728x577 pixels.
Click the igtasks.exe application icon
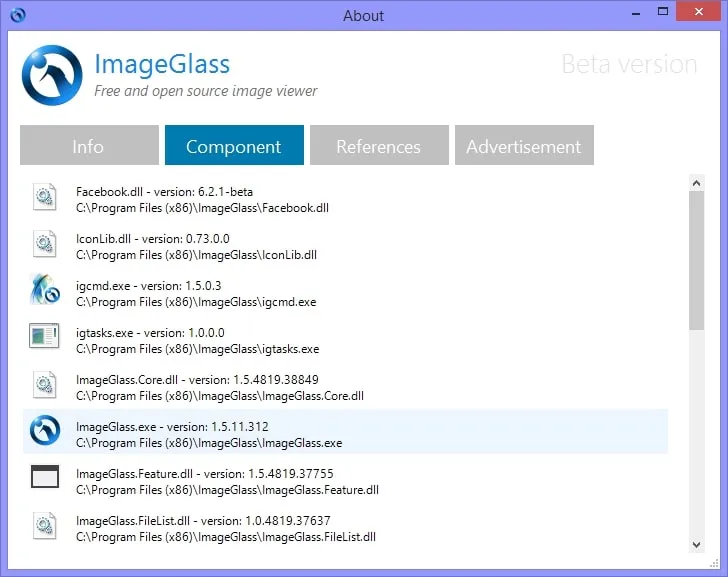(44, 336)
